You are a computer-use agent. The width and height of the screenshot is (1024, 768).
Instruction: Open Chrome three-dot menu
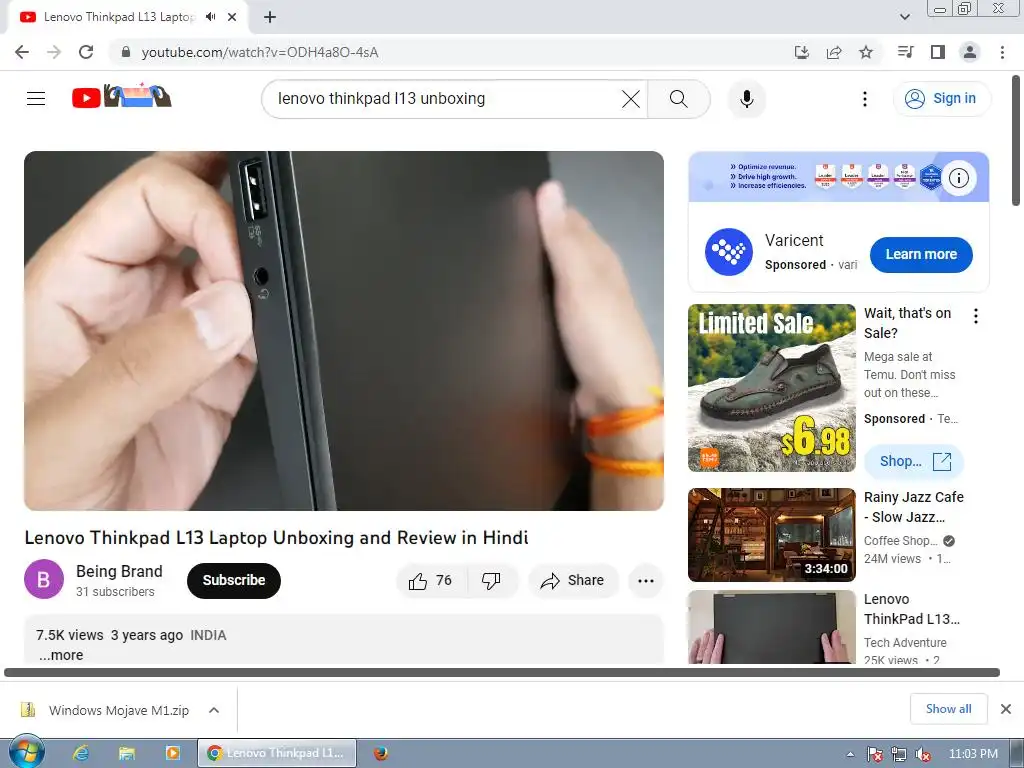pyautogui.click(x=1002, y=52)
